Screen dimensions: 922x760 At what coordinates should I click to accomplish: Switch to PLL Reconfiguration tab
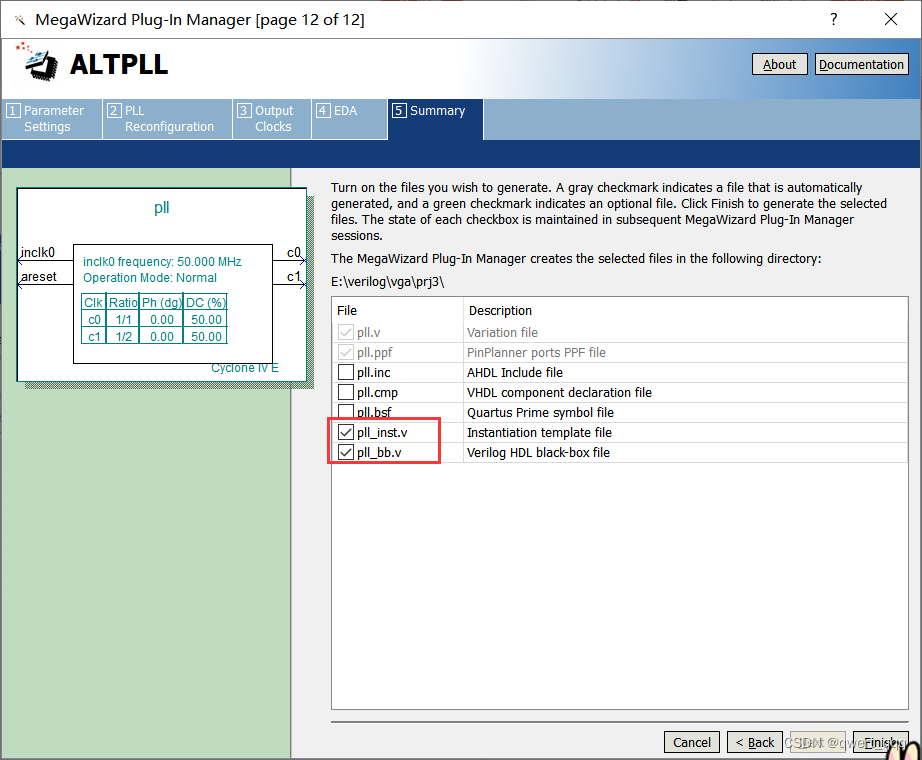(x=168, y=119)
